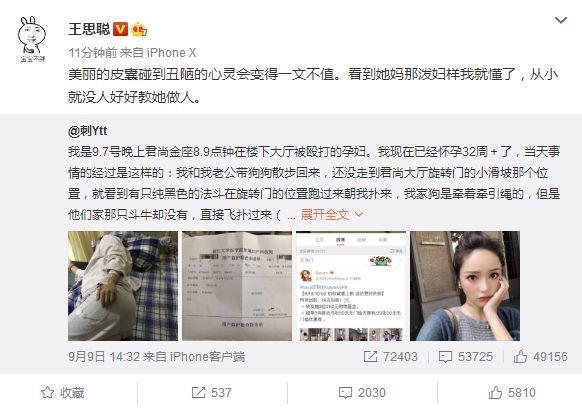Repost this post showing 537 shares
The width and height of the screenshot is (582, 411).
tap(212, 392)
